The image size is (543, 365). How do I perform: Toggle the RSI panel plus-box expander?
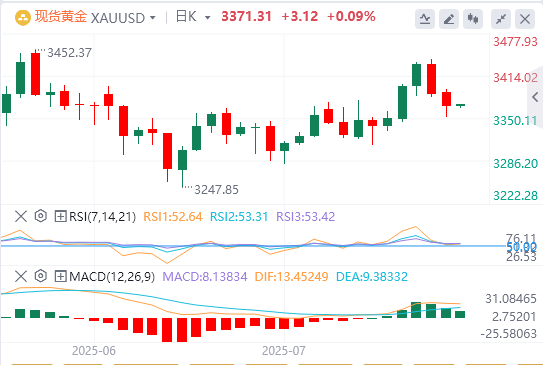click(61, 216)
